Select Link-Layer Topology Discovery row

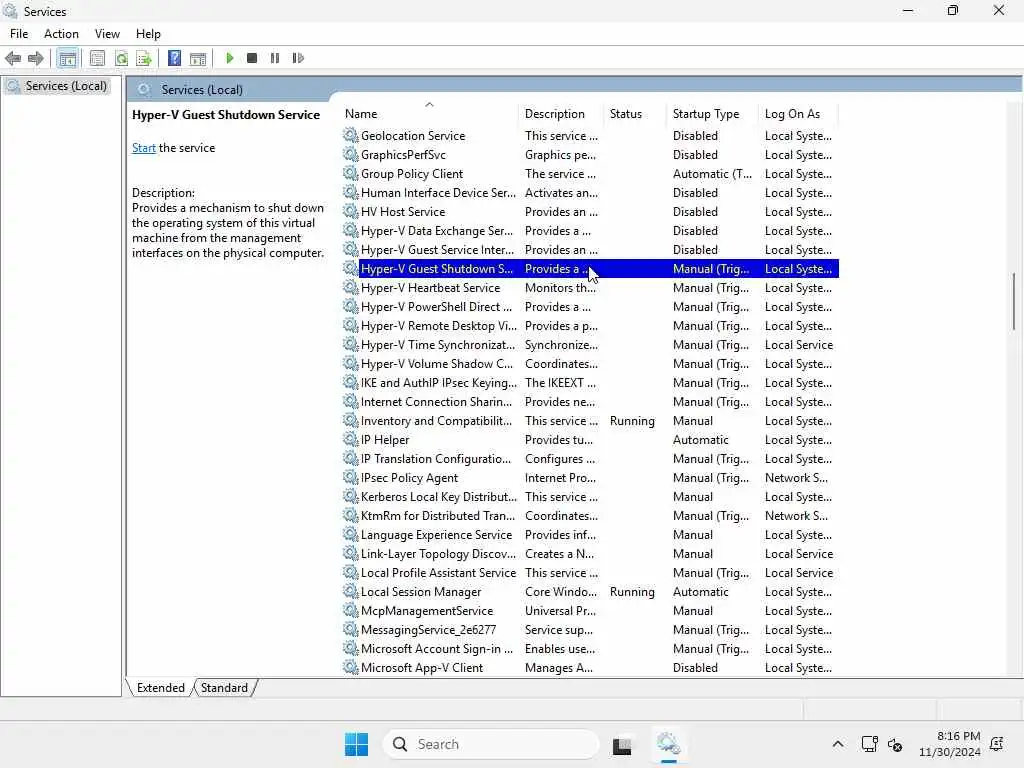point(590,553)
